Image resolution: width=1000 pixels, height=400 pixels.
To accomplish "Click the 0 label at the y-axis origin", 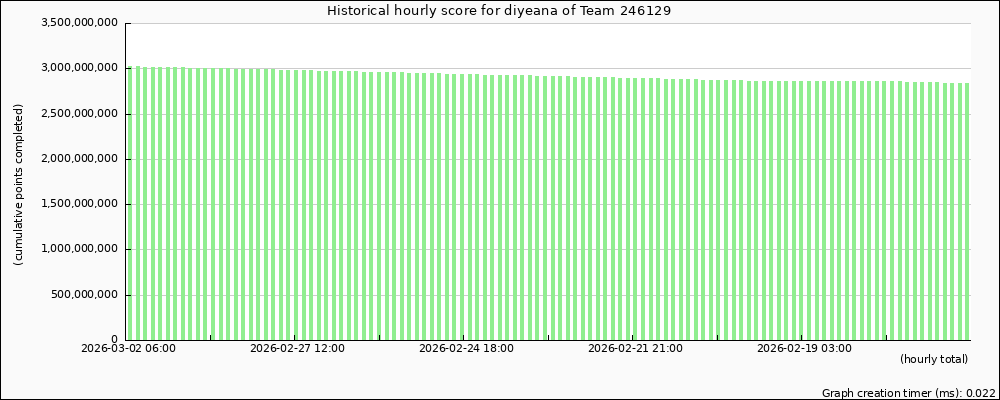I will (x=115, y=340).
